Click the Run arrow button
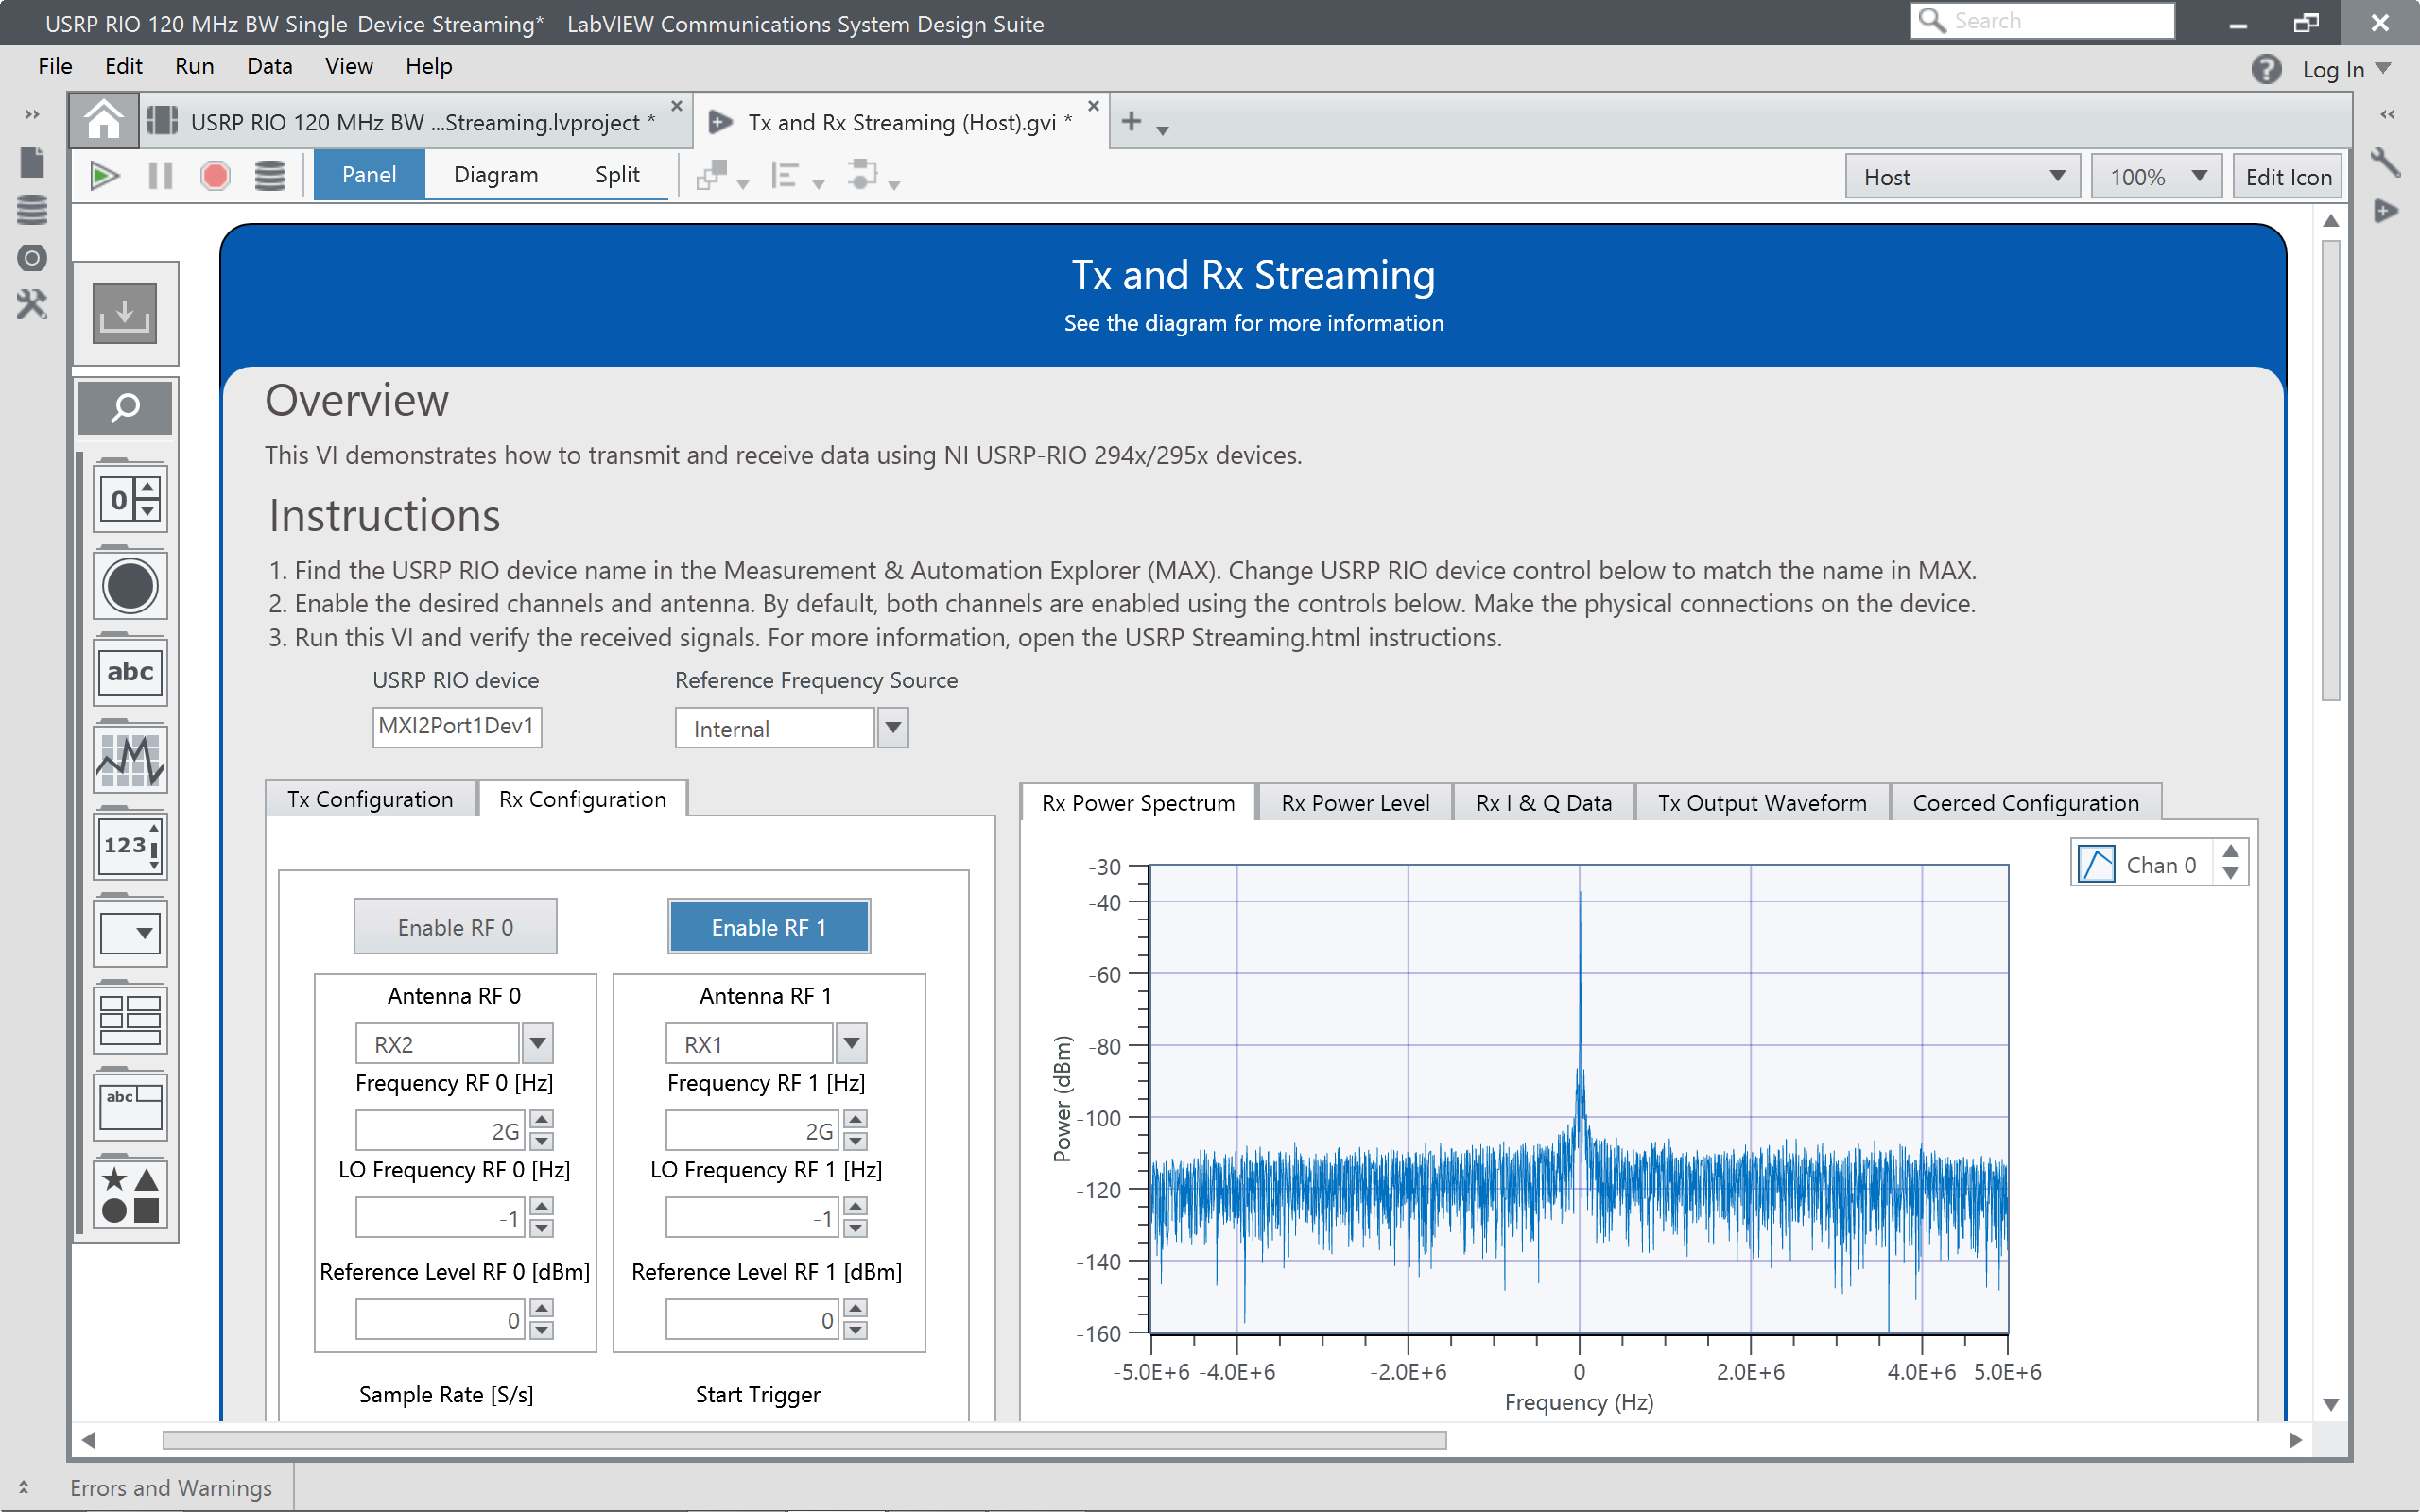2420x1512 pixels. point(104,176)
